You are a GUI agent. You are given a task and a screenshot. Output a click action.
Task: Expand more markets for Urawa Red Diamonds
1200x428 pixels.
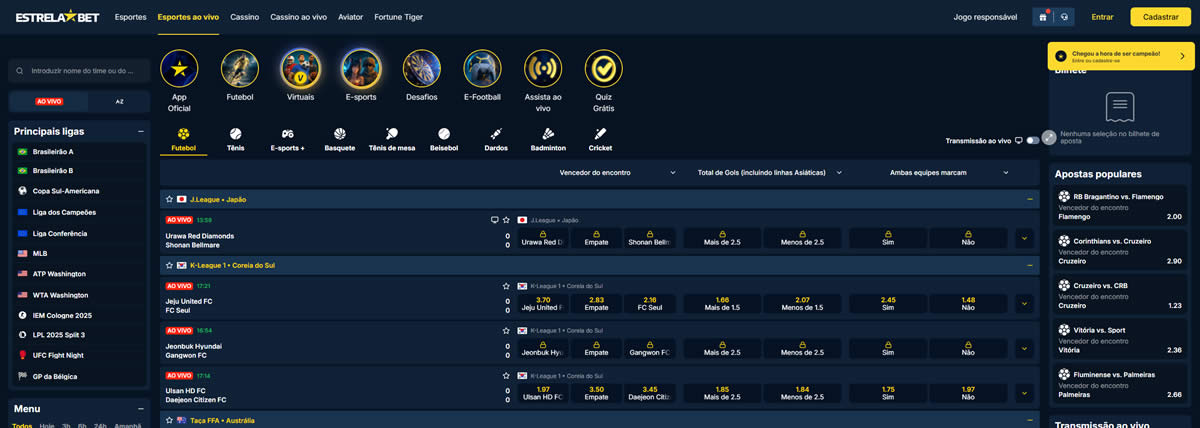[1023, 238]
